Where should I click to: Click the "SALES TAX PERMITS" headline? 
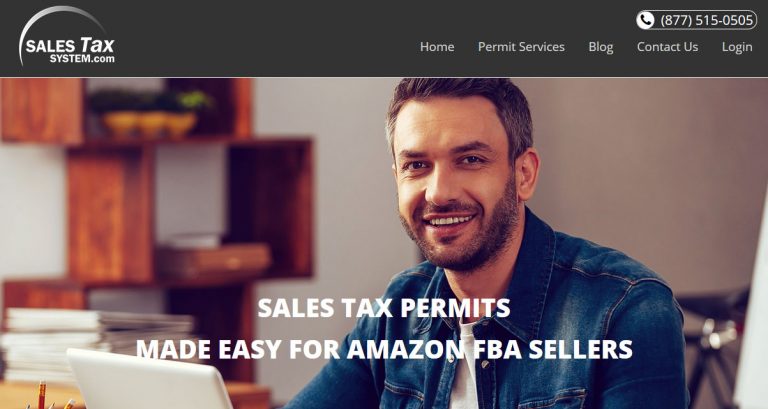[384, 308]
